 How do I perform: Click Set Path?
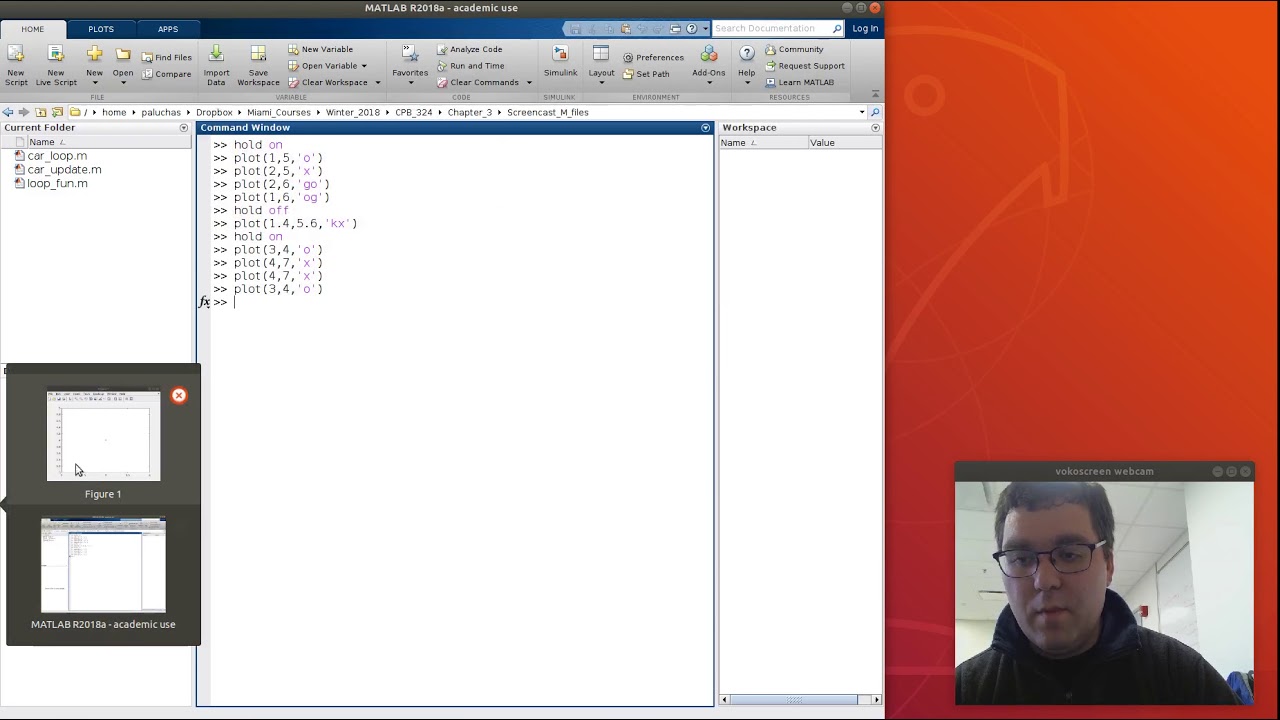[646, 74]
